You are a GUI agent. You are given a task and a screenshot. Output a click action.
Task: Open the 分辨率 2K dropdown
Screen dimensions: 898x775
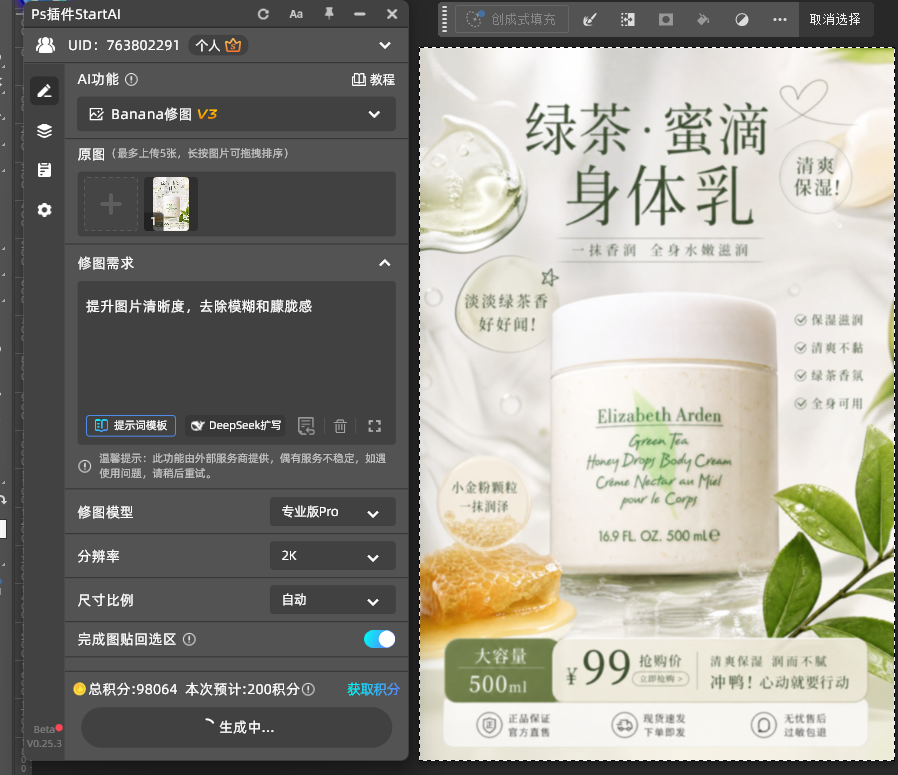[333, 556]
